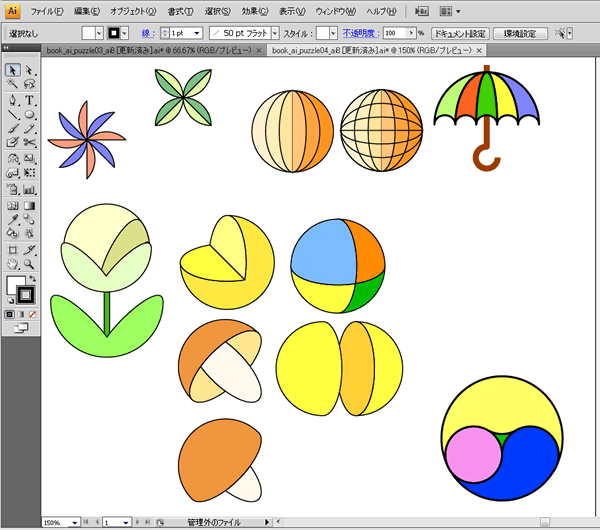Screen dimensions: 600x530
Task: Select the Line Segment tool
Action: [x=13, y=114]
